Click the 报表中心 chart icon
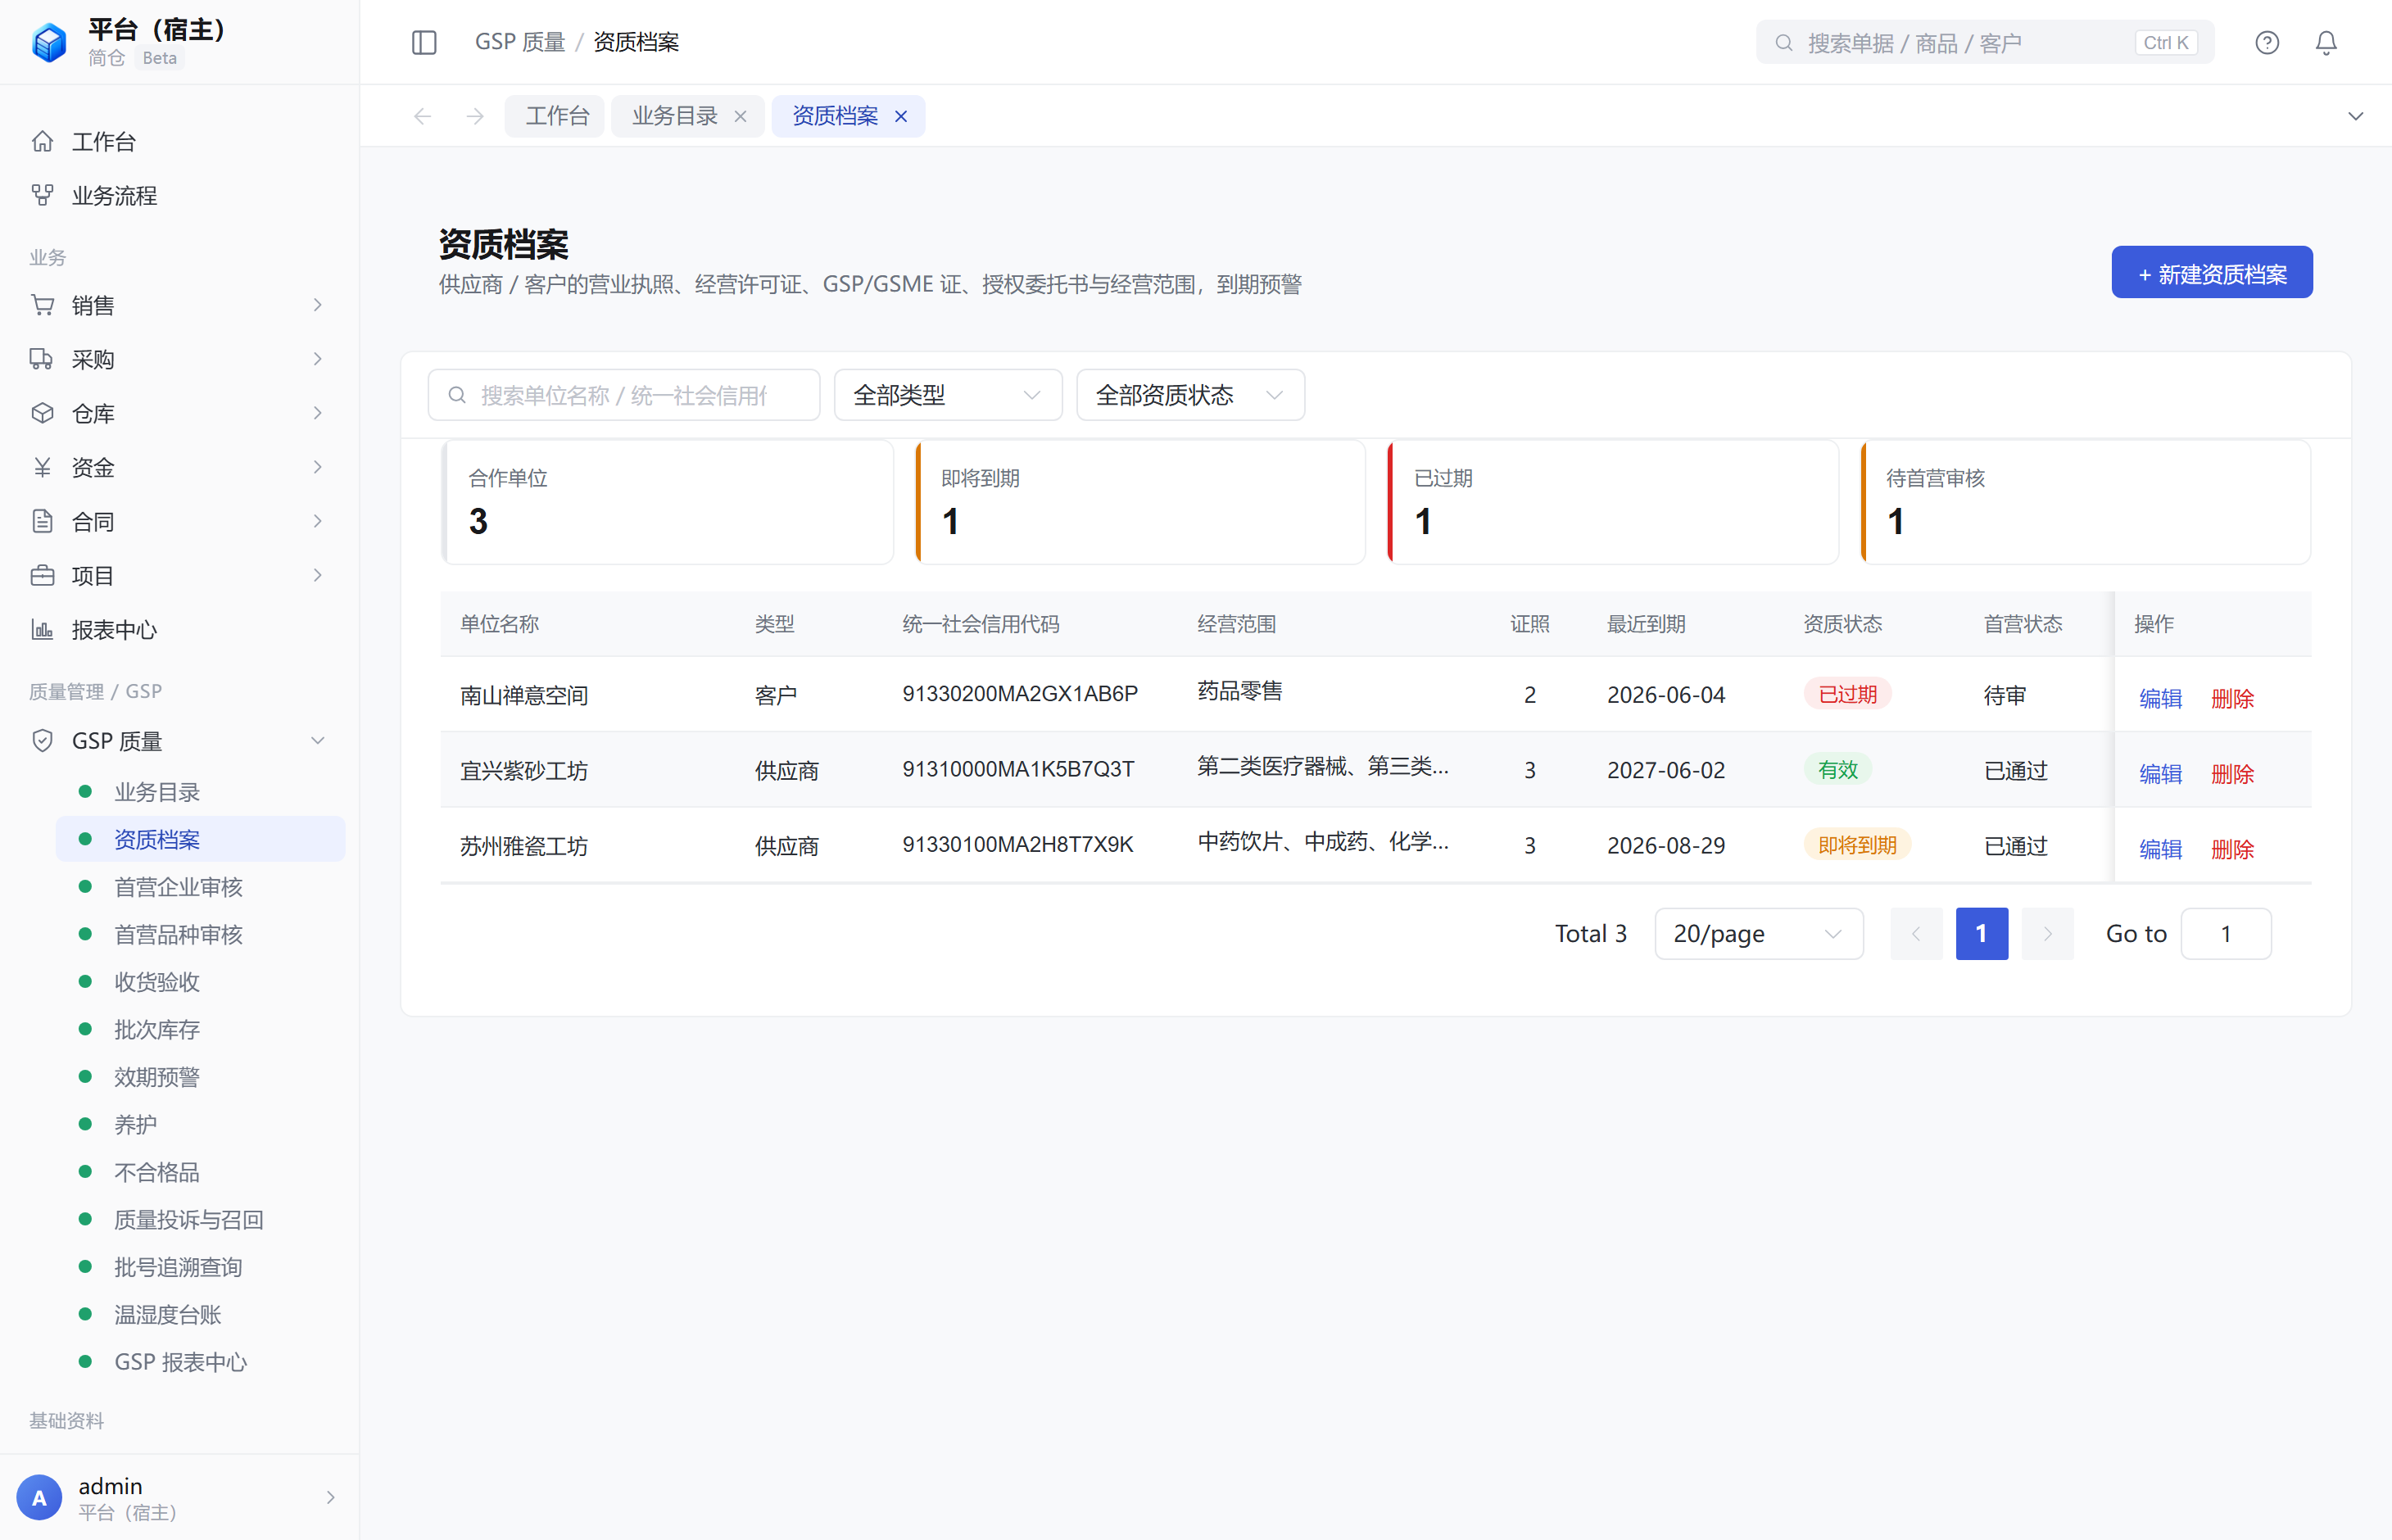This screenshot has width=2392, height=1540. [42, 629]
